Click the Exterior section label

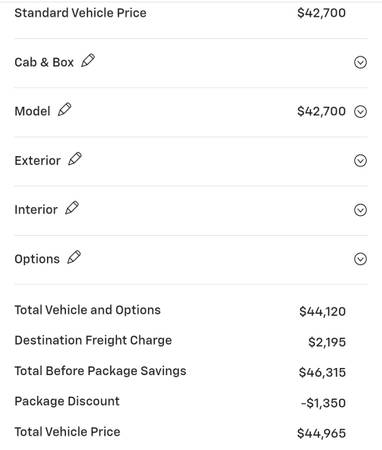[x=38, y=161]
